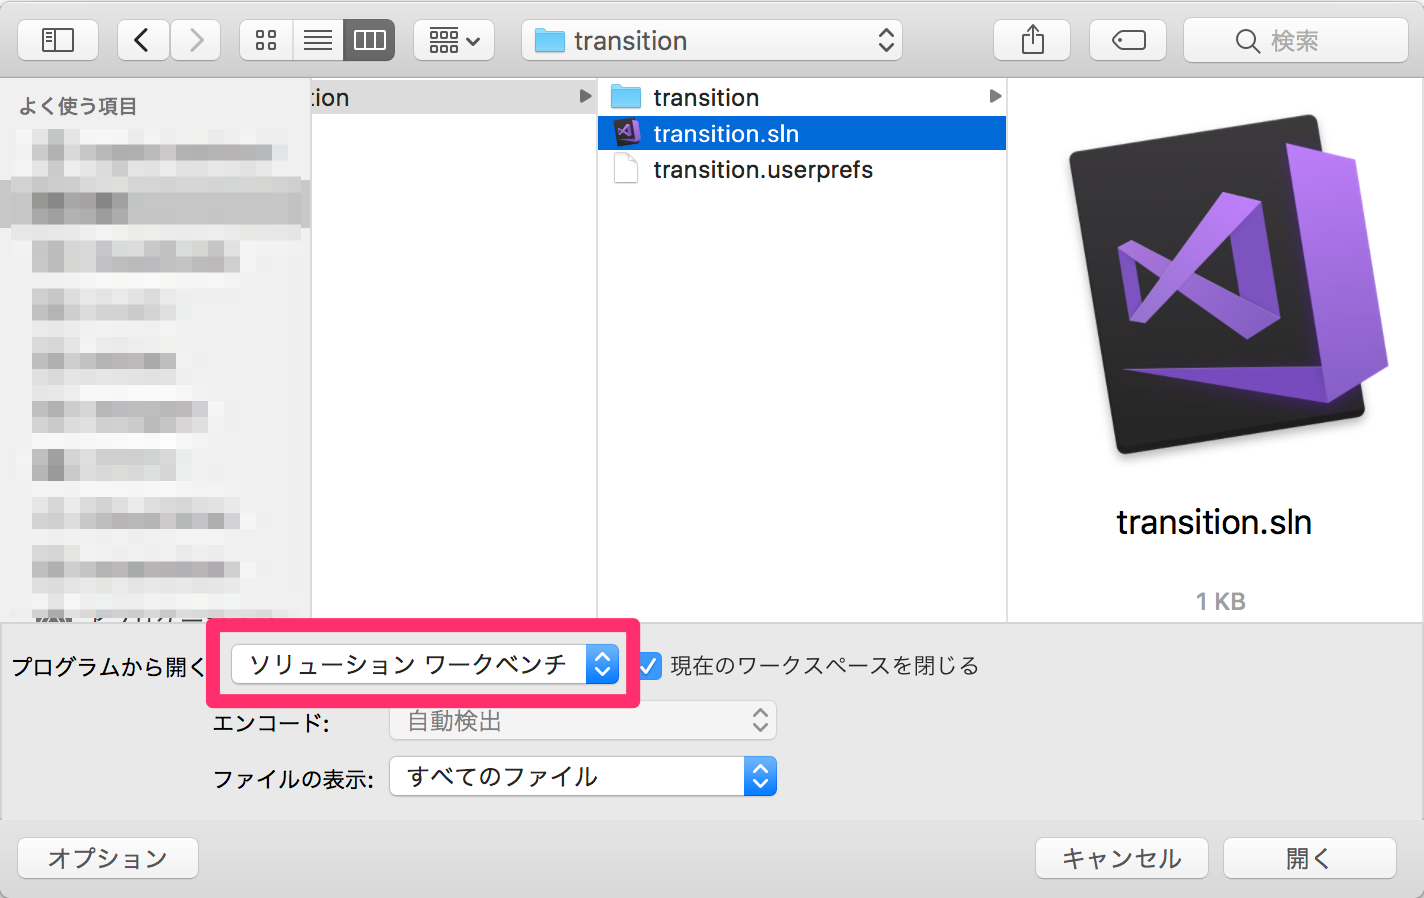Screen dimensions: 1424x898
Task: Open the すべてのファイル file filter dropdown
Action: click(x=583, y=776)
